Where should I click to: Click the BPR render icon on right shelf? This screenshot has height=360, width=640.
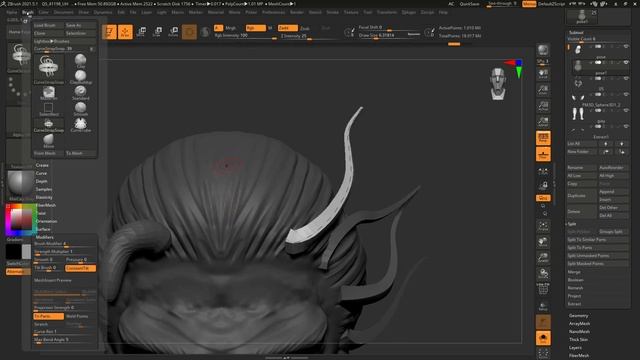[543, 51]
